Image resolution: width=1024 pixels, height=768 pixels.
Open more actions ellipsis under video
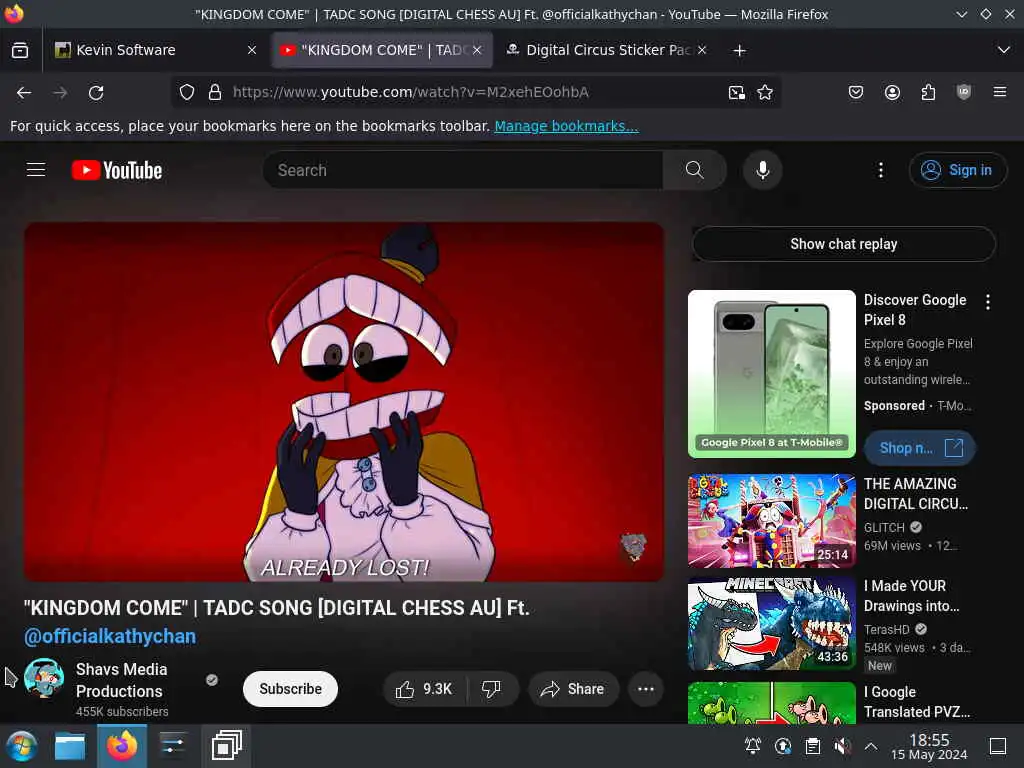(646, 689)
